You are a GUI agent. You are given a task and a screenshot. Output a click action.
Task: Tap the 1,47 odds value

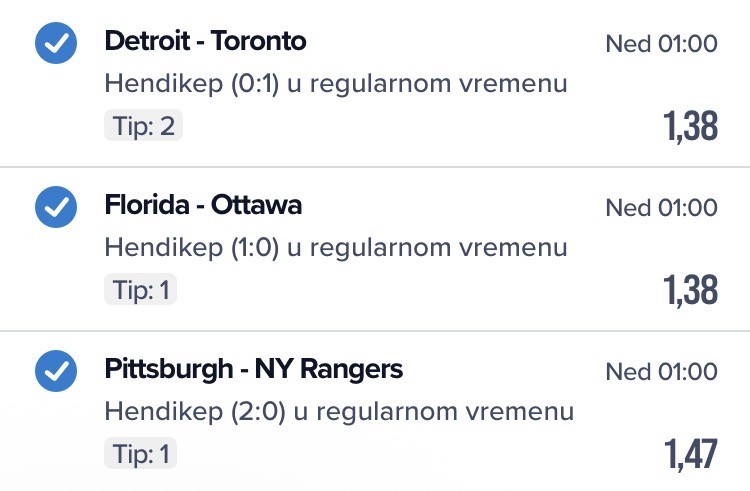point(690,454)
